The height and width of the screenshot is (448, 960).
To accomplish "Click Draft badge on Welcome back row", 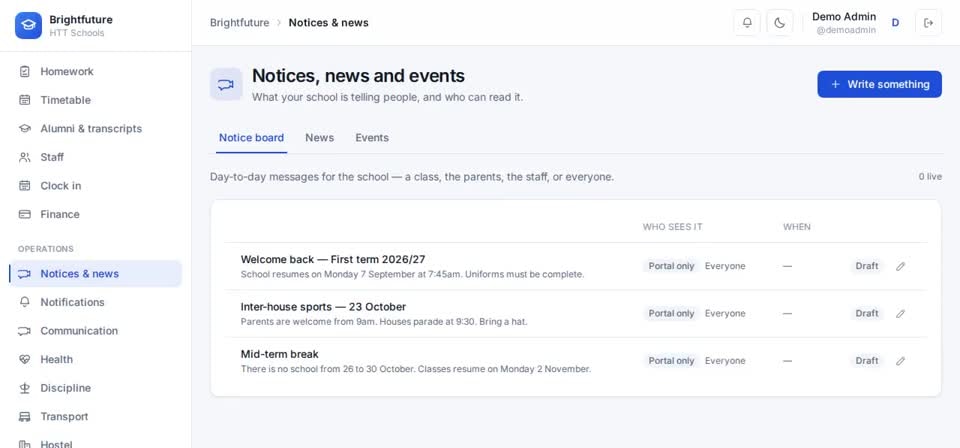I will point(867,266).
